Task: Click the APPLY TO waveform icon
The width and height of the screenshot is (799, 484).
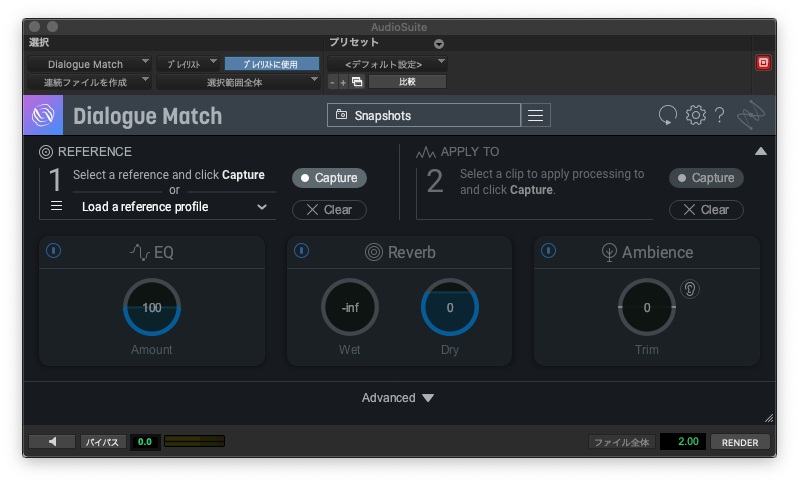Action: (425, 152)
